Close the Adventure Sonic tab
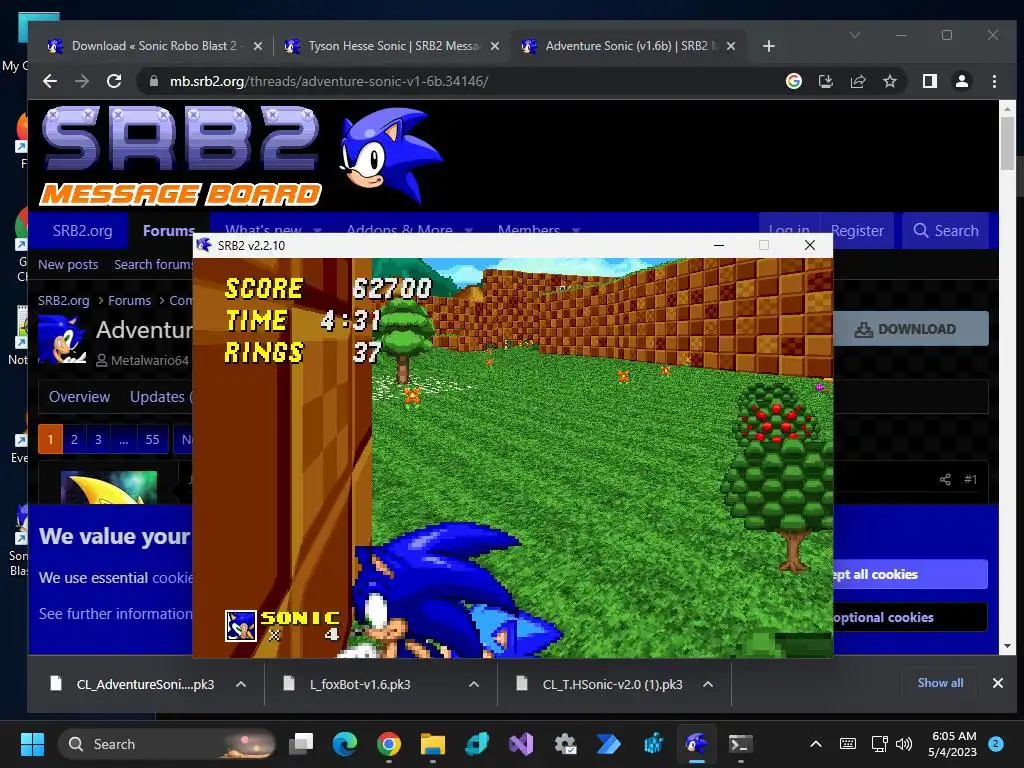 [731, 46]
